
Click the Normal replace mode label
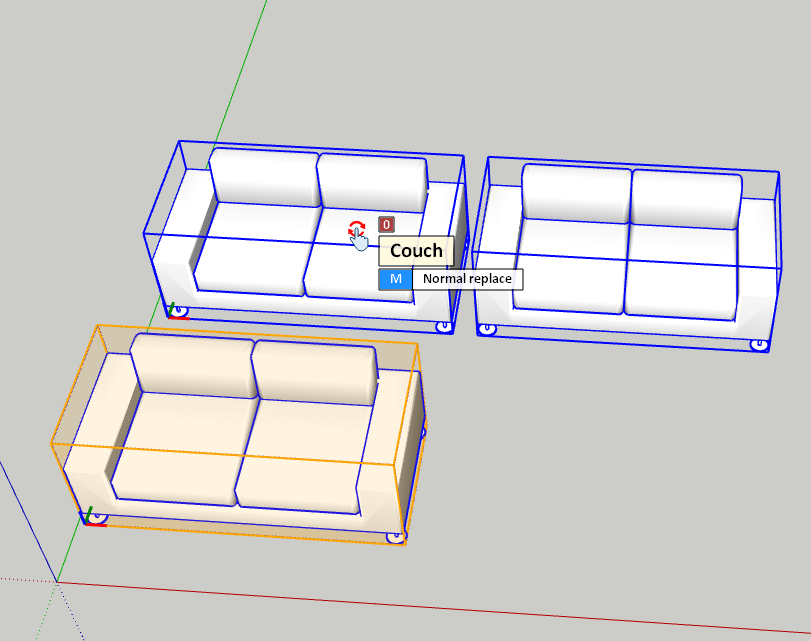click(467, 279)
